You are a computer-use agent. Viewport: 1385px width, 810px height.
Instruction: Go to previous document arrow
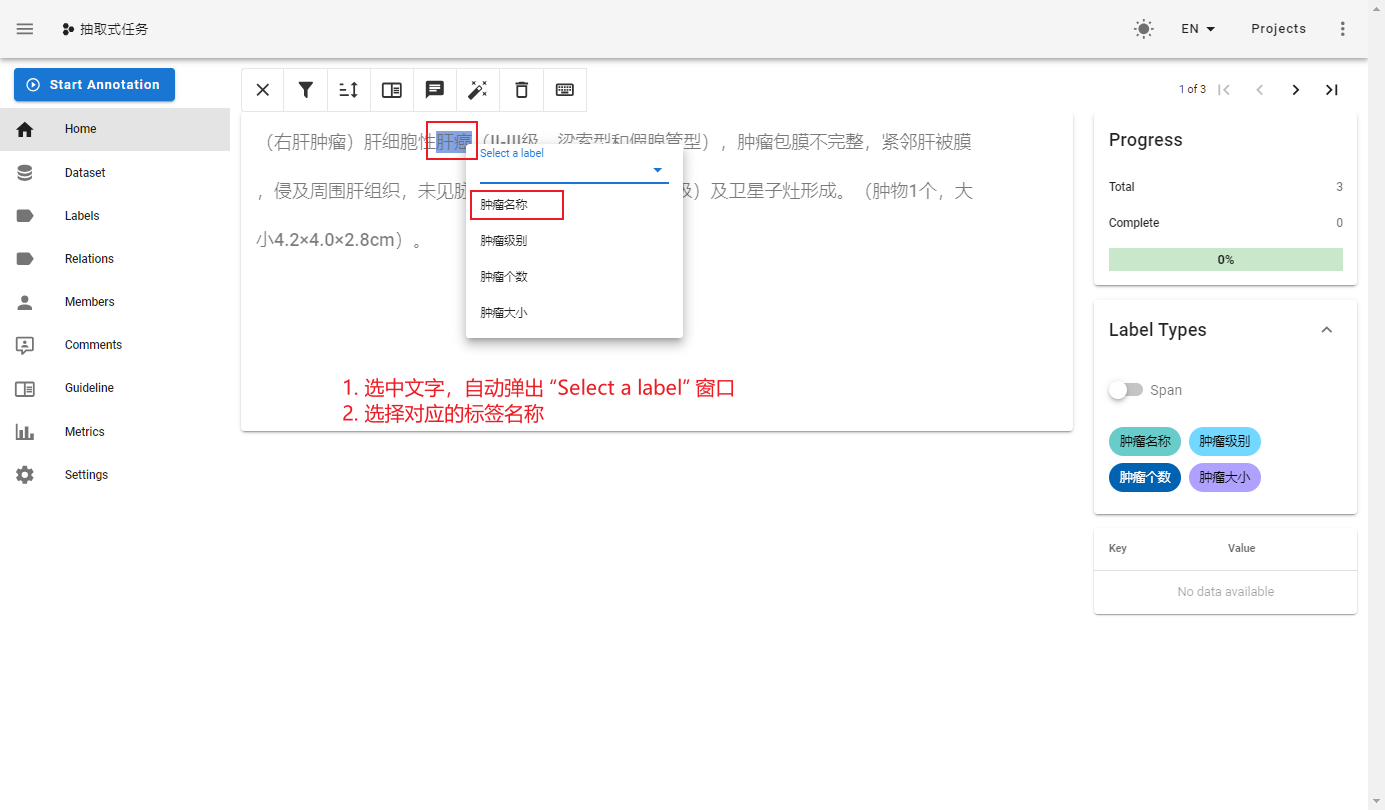click(x=1260, y=90)
